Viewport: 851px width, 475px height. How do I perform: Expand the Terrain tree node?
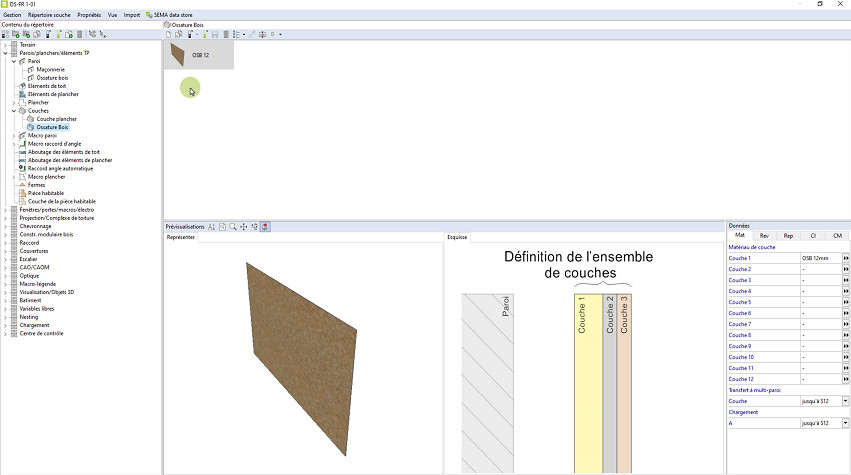point(5,45)
